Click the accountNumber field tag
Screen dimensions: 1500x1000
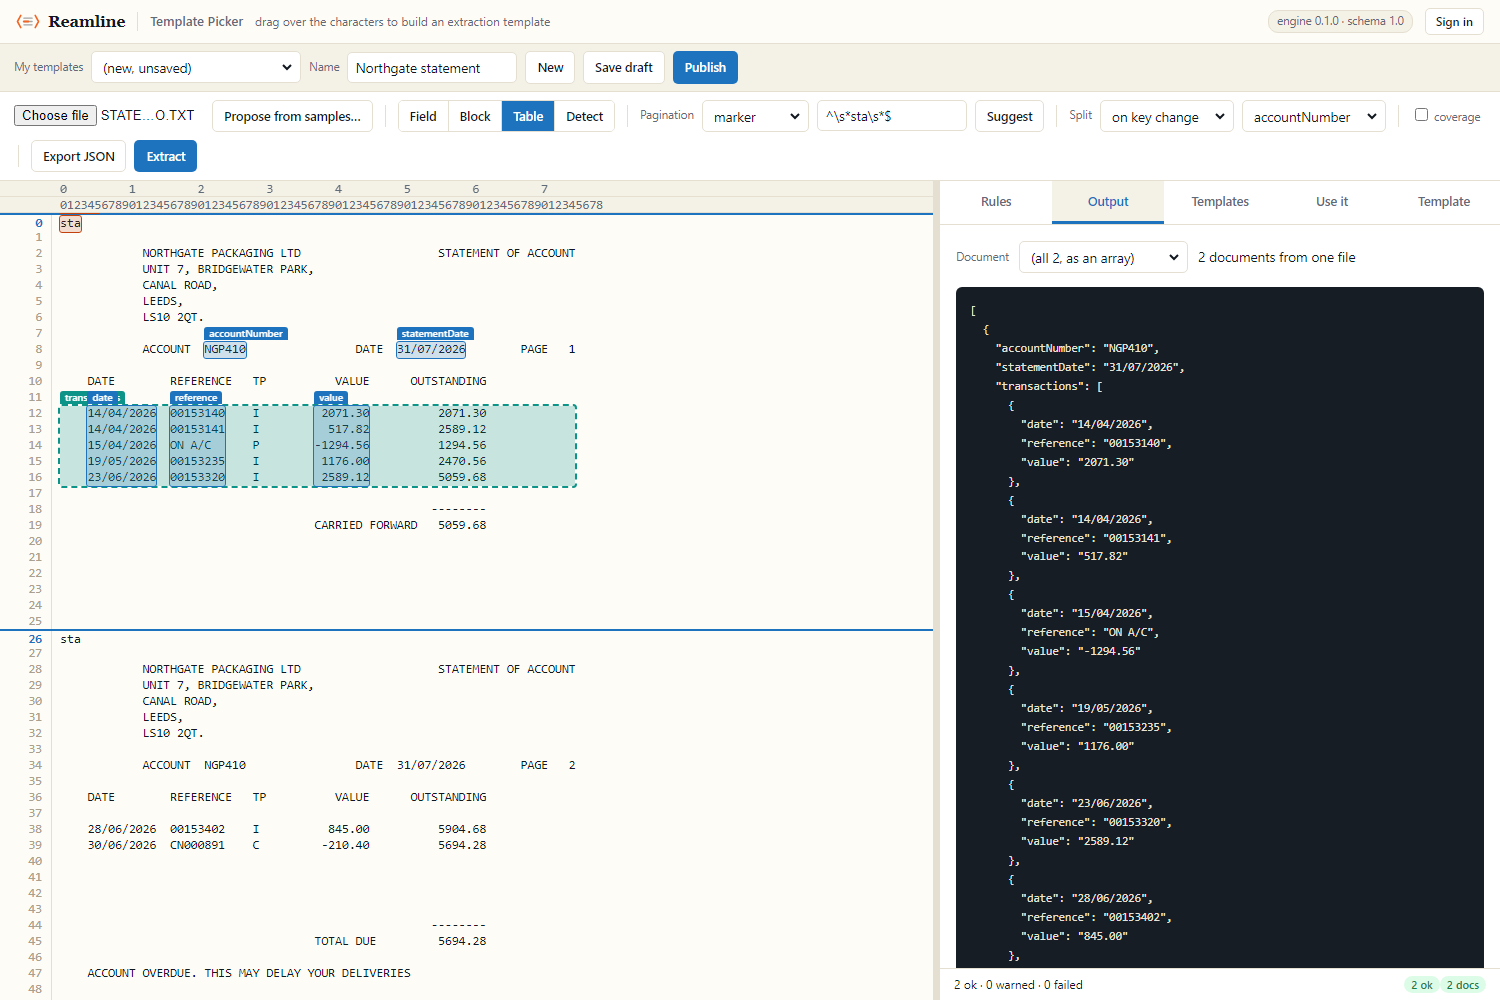(x=246, y=334)
